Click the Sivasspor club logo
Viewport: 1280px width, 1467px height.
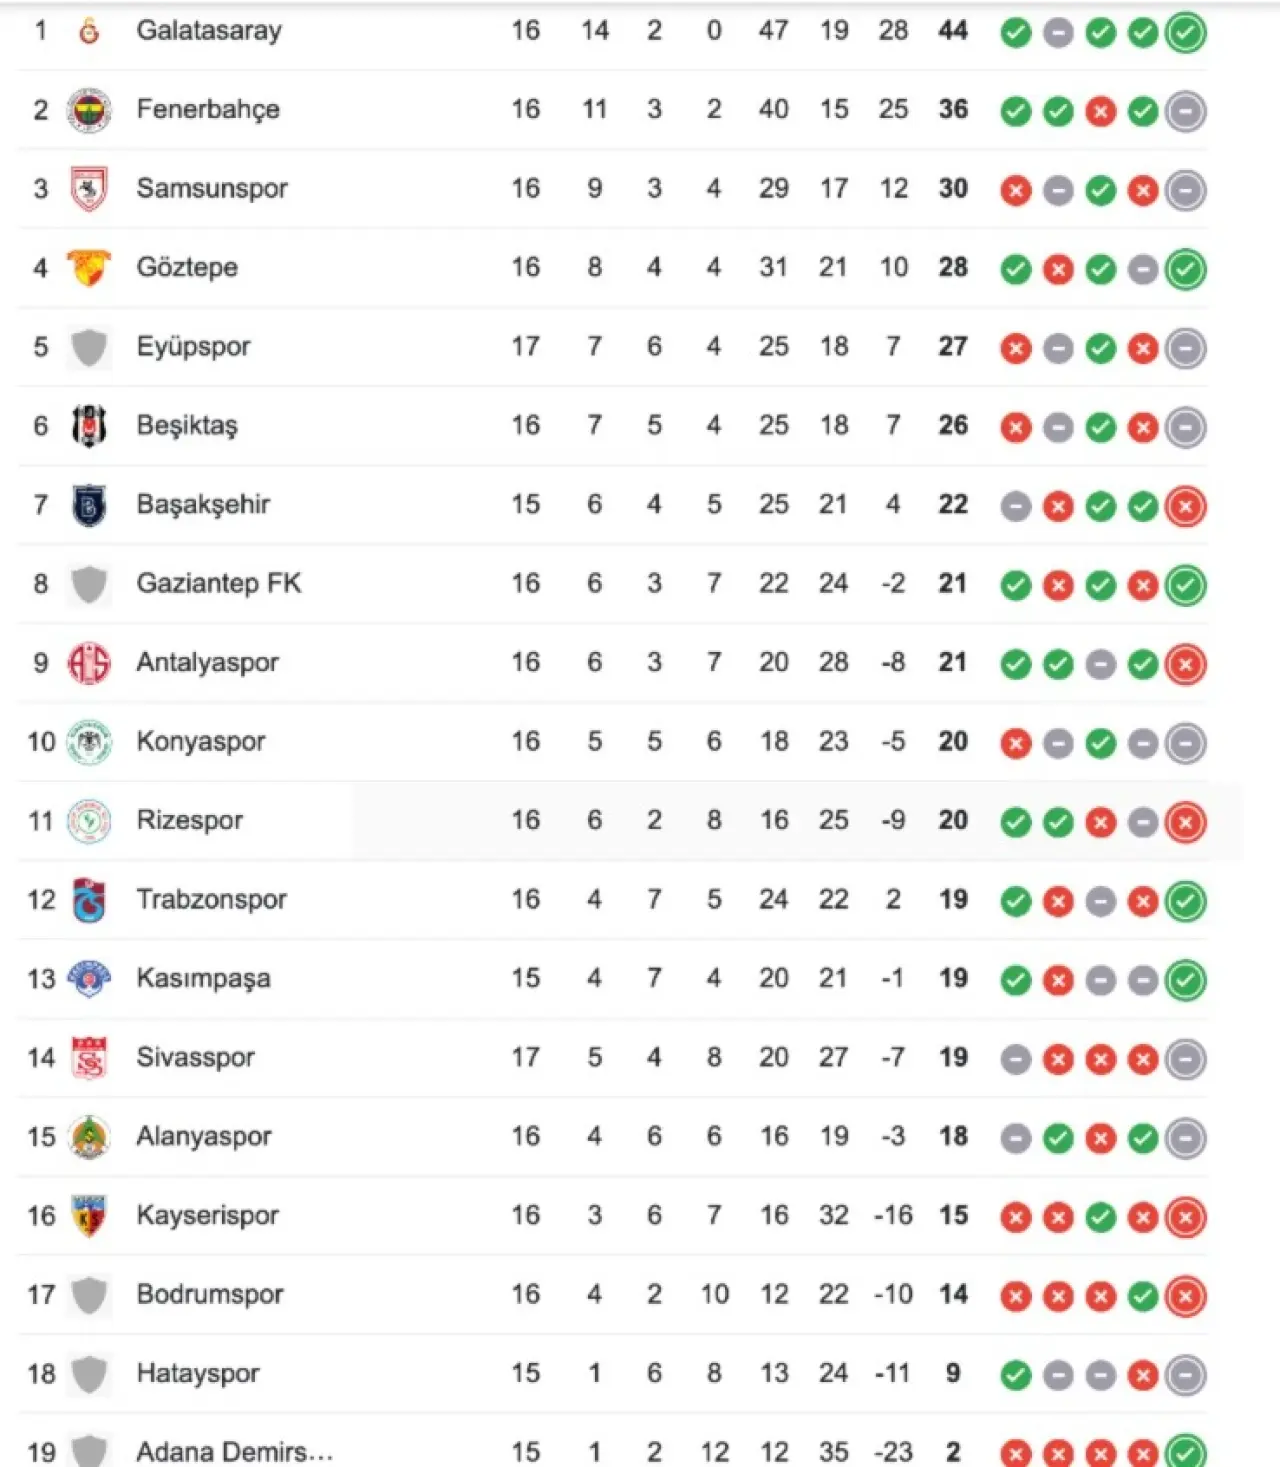coord(89,1058)
